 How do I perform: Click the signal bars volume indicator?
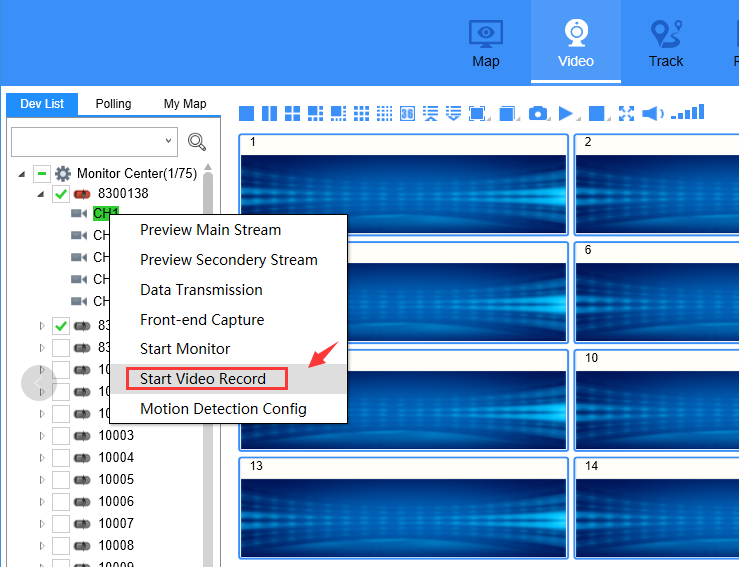(x=688, y=112)
